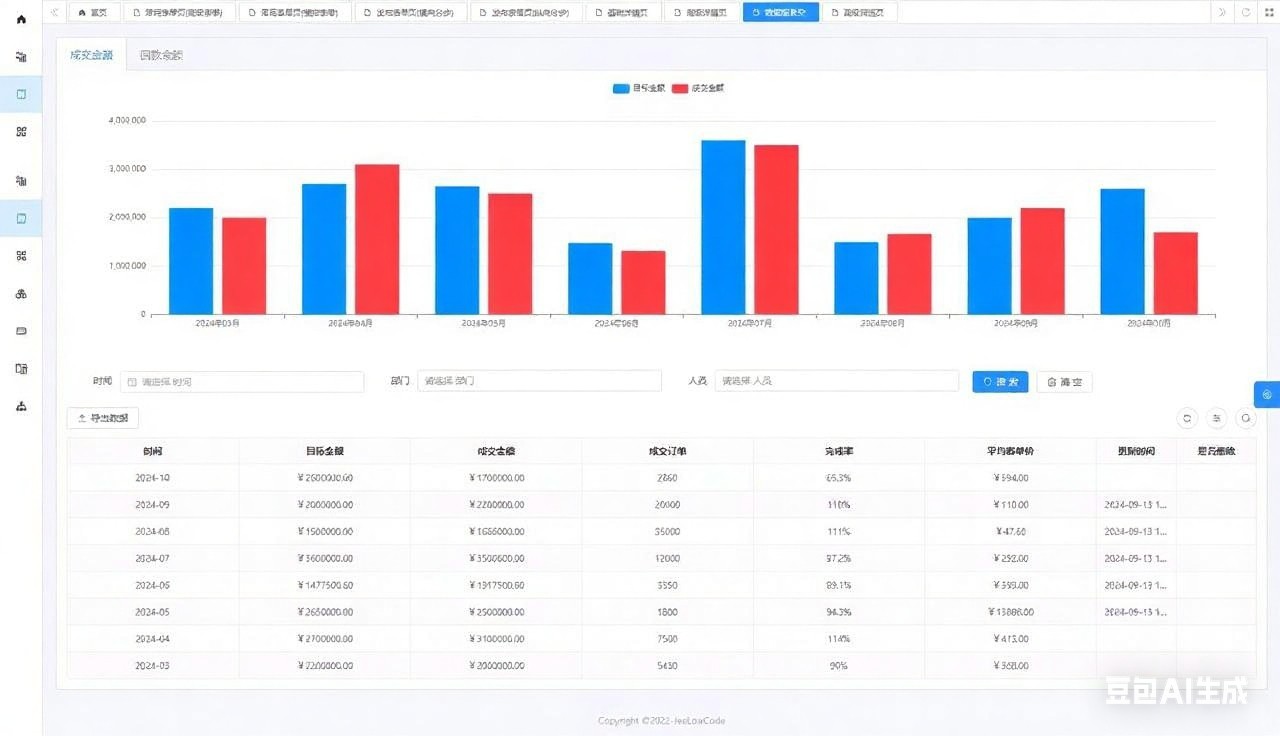This screenshot has height=736, width=1280.
Task: Open the round column settings icon above the table
Action: pyautogui.click(x=1216, y=419)
